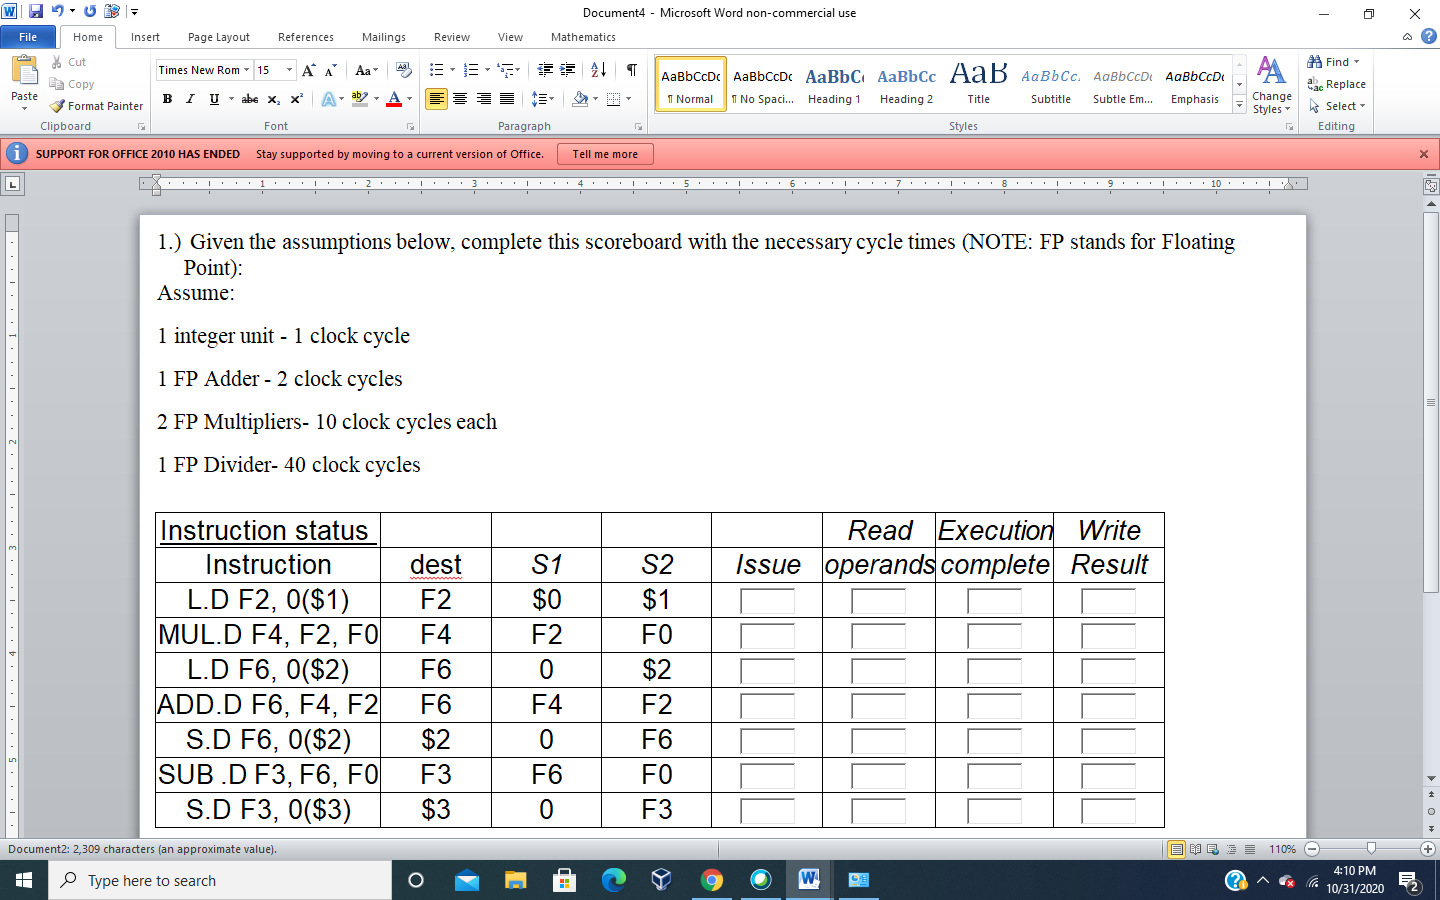The height and width of the screenshot is (900, 1440).
Task: Justify the paragraph text
Action: [507, 99]
